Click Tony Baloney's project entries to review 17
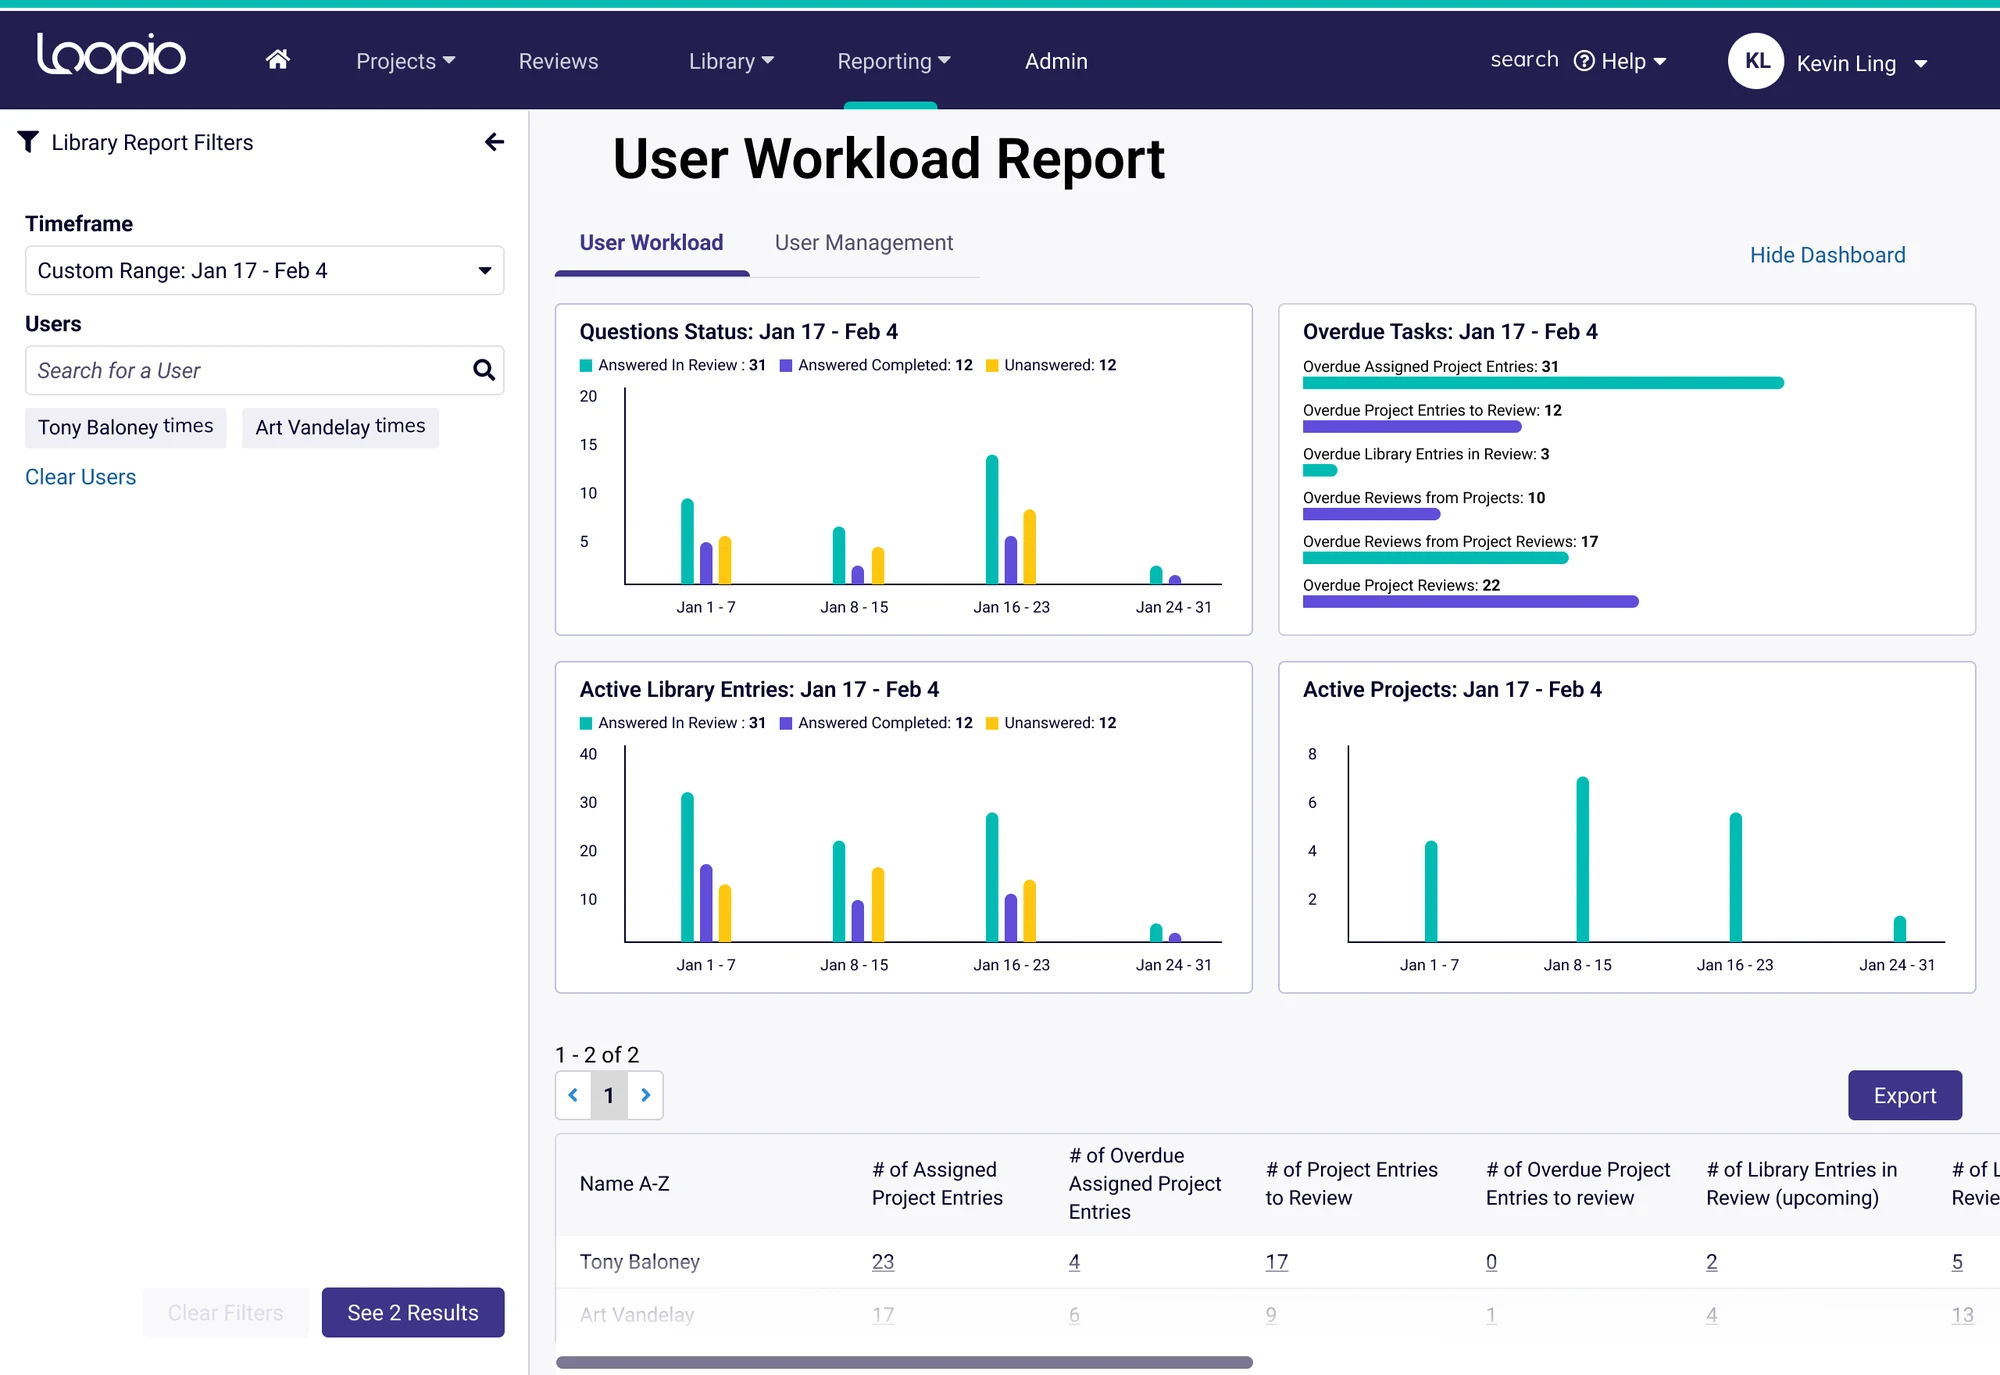Screen dimensions: 2000x1375 [1276, 1262]
